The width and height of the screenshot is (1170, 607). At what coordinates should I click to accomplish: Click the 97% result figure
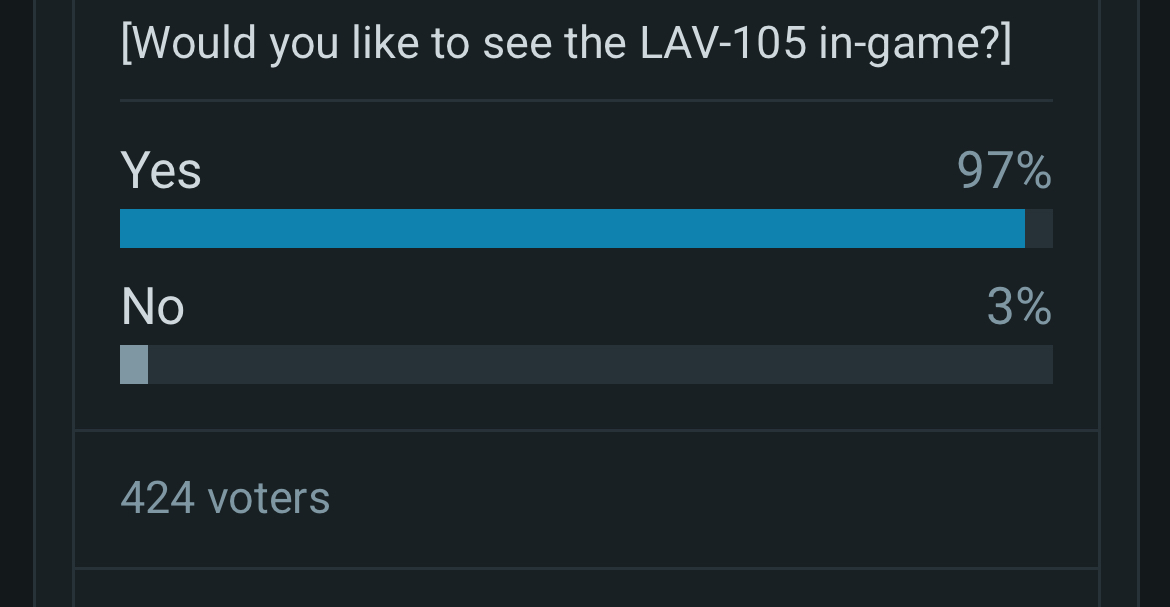1003,171
